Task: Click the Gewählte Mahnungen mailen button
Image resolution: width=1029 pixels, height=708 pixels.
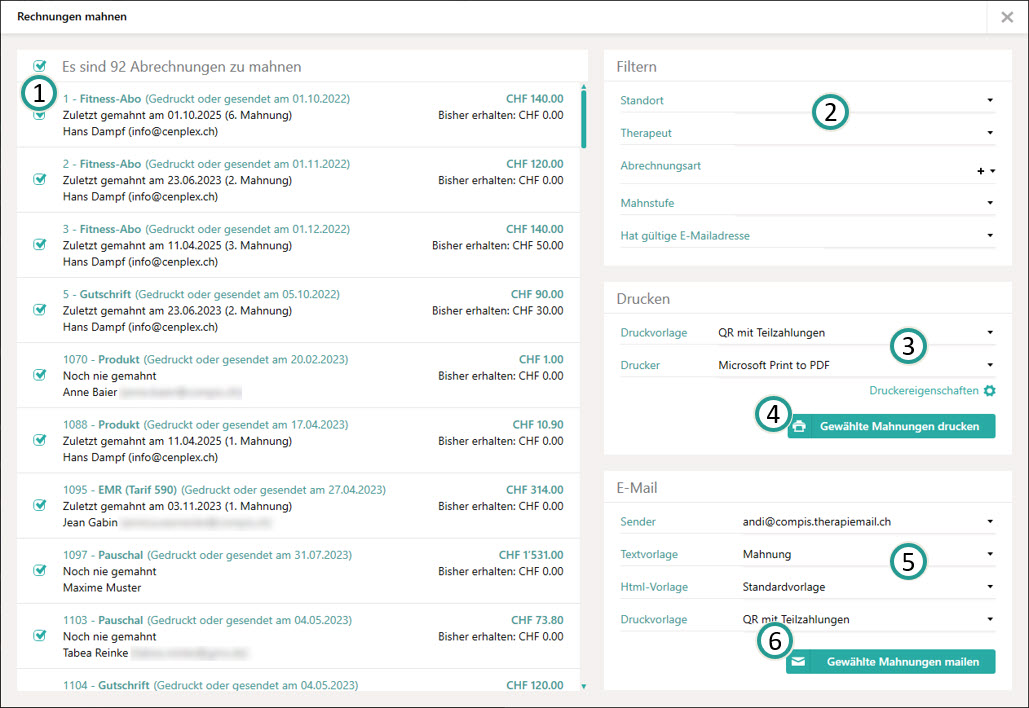Action: click(891, 661)
